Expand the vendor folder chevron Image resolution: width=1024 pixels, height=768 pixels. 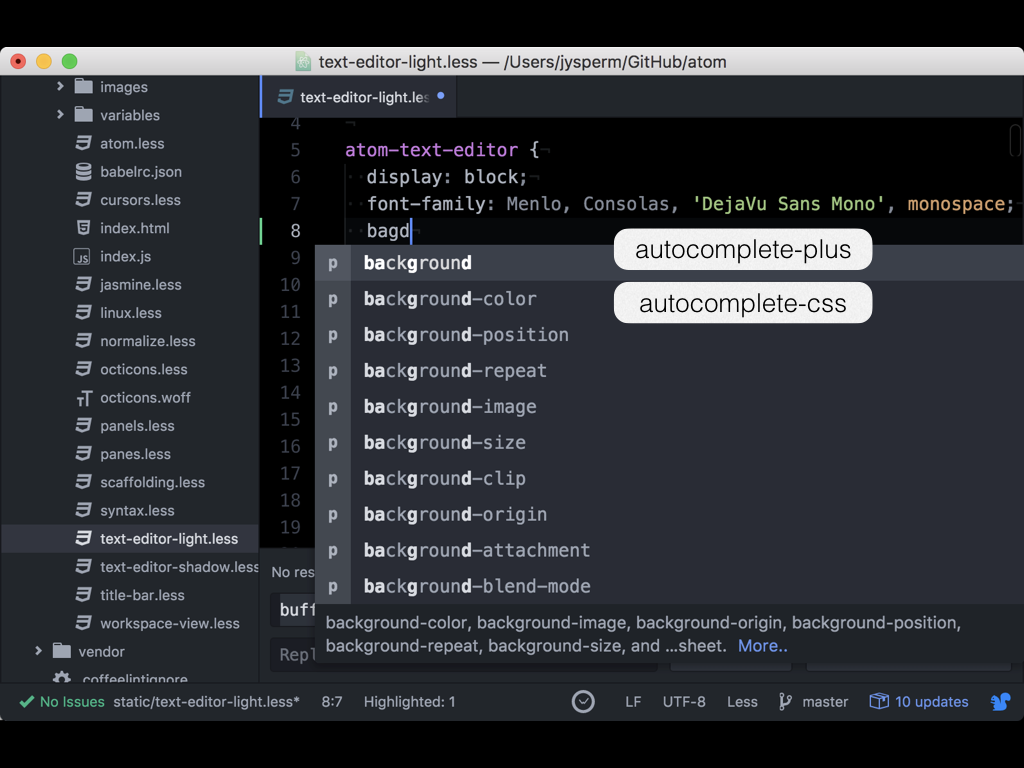39,651
